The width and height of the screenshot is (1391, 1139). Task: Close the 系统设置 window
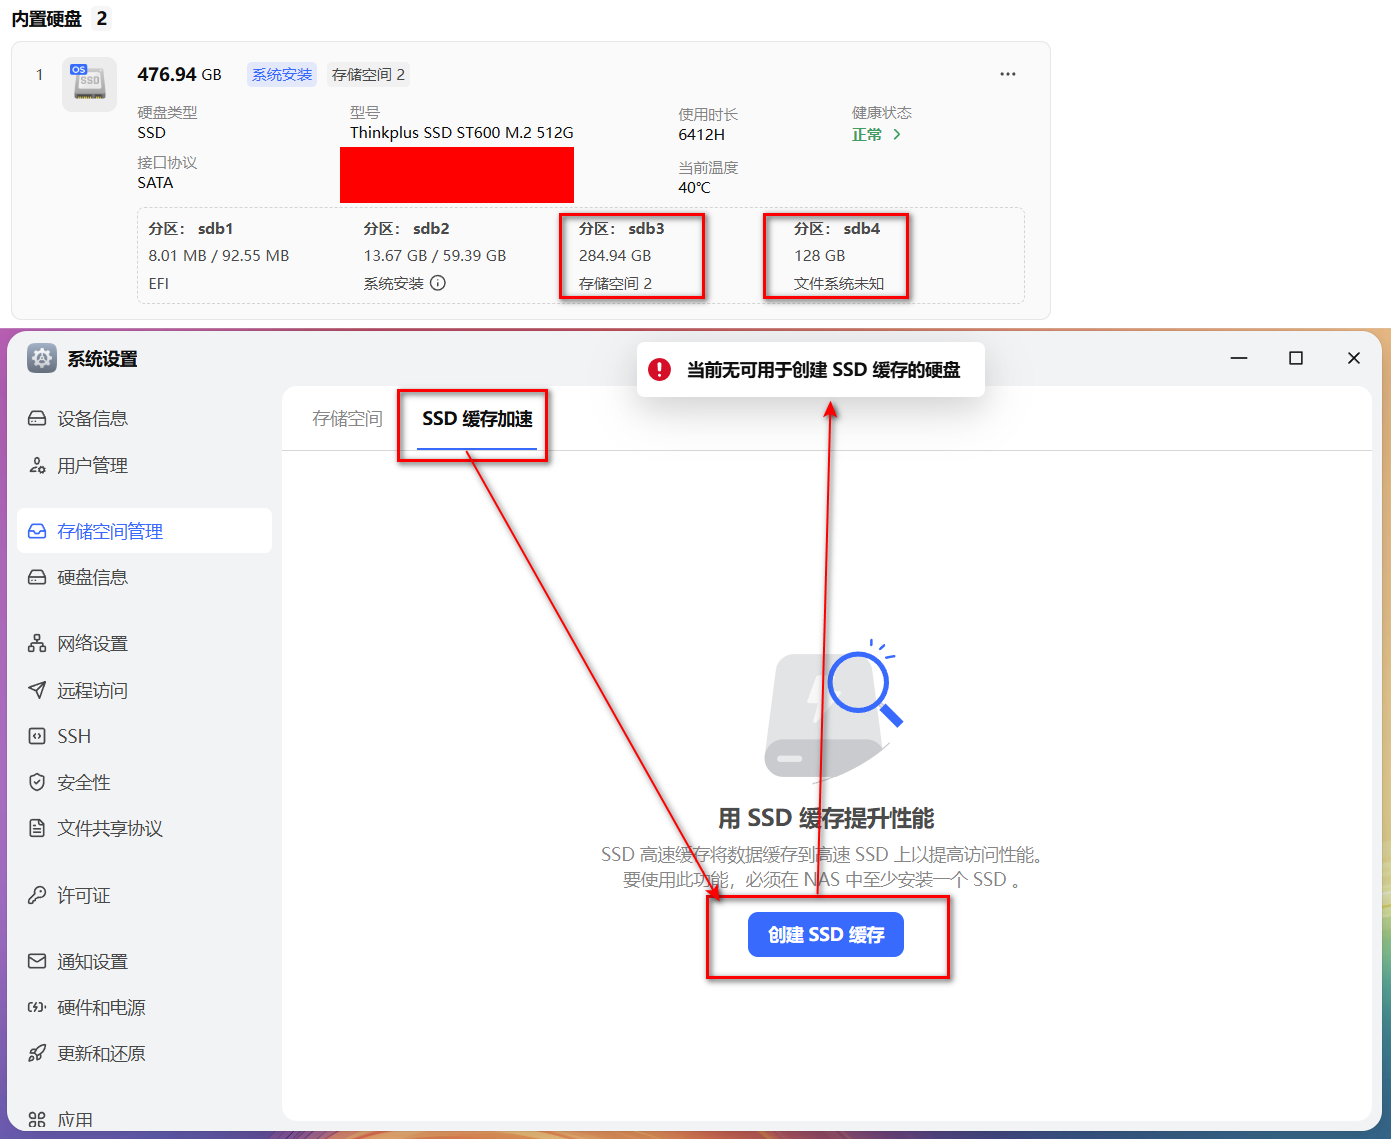(x=1354, y=358)
